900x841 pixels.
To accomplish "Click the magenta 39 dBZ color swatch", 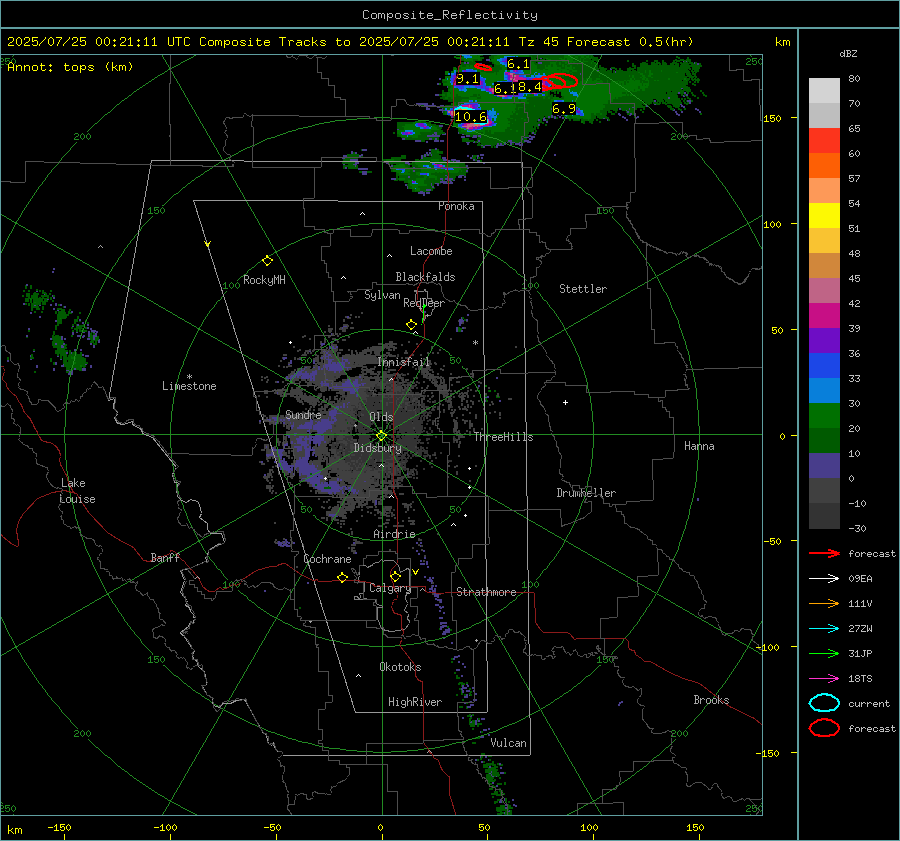I will [824, 316].
